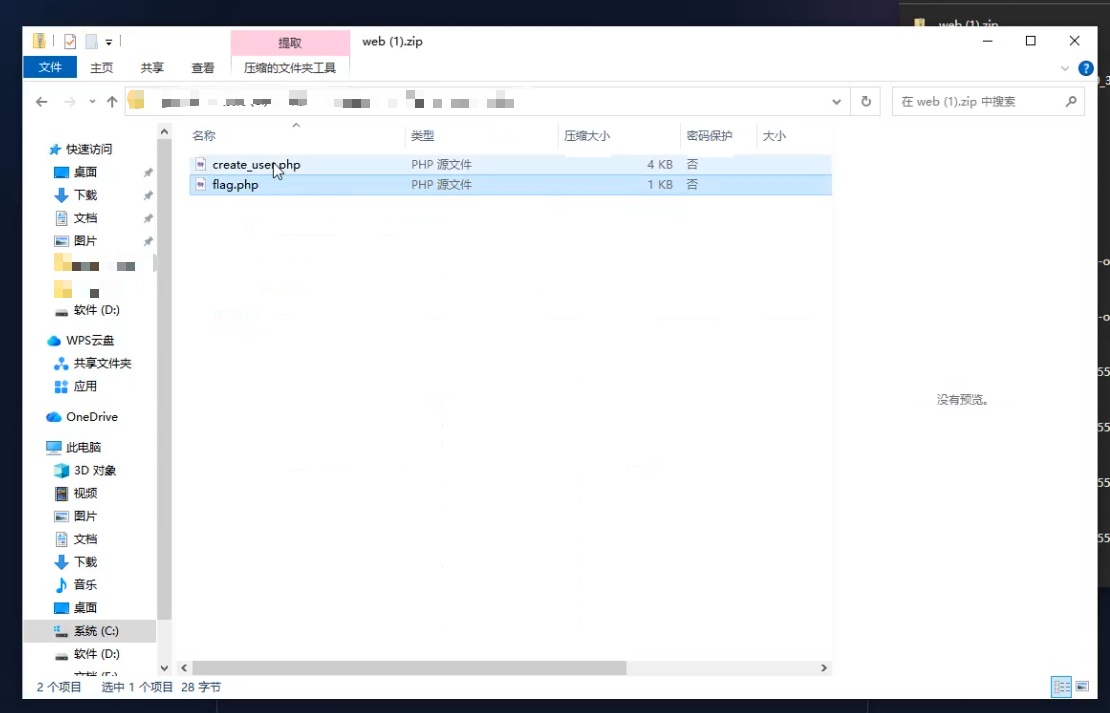Click the left arrow of horizontal scrollbar

tap(184, 668)
